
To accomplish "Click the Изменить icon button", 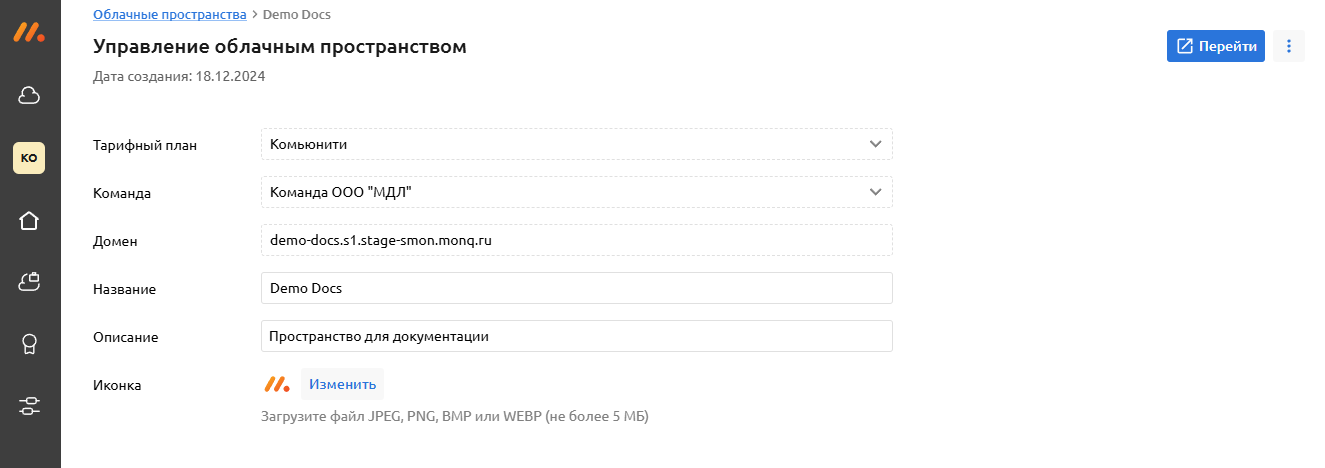I will coord(342,384).
